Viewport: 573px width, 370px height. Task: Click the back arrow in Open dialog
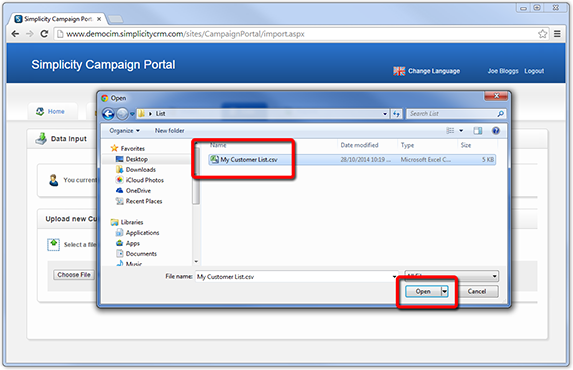(108, 114)
